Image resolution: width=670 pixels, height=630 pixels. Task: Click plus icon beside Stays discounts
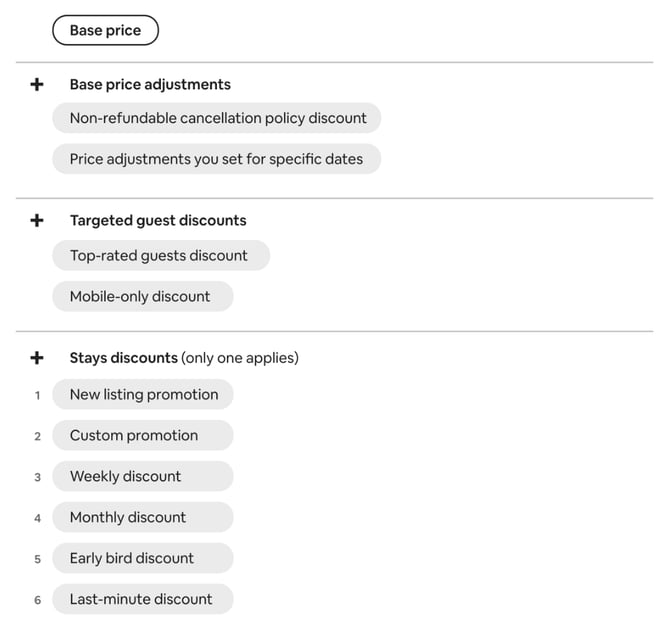(x=37, y=358)
